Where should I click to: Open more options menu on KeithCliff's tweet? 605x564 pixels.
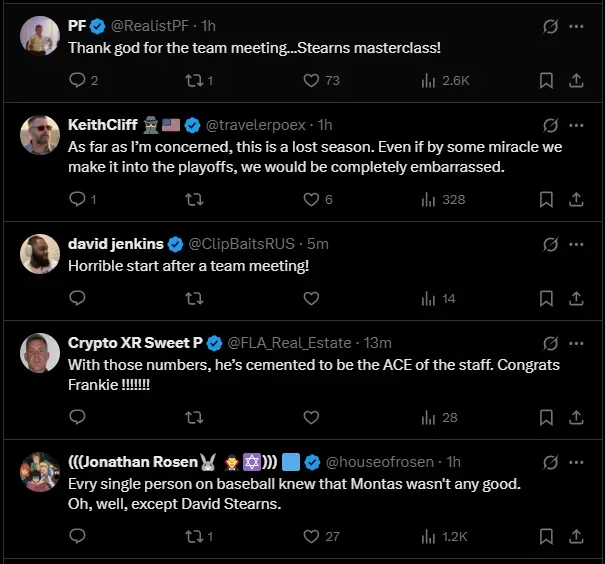[577, 125]
